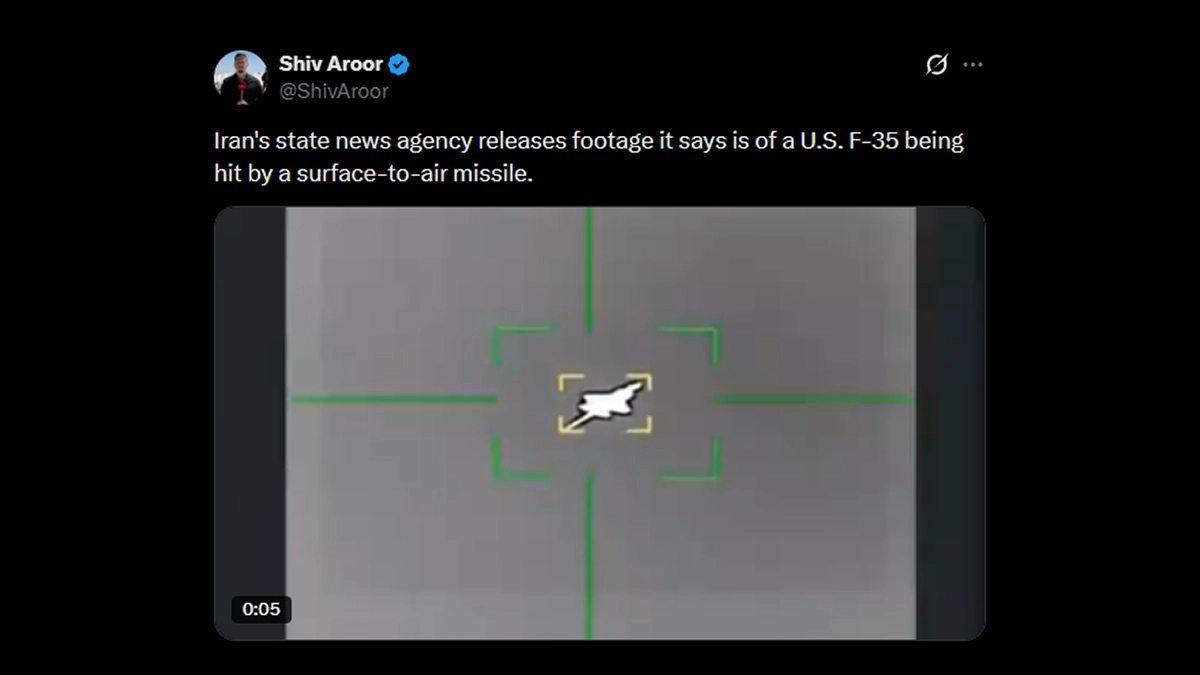
Task: Click the green vertical crosshair line above the target
Action: pyautogui.click(x=589, y=270)
